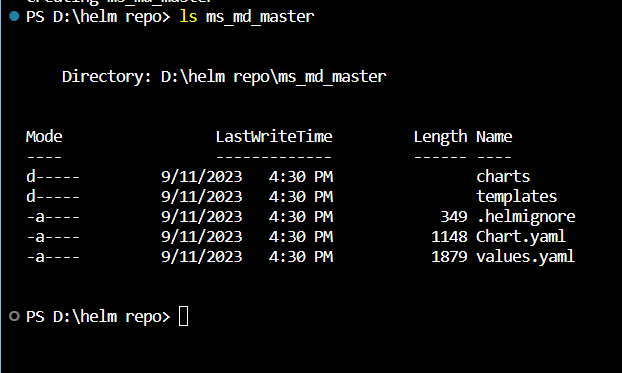Viewport: 622px width, 373px height.
Task: Click the blue command decoration dot
Action: pyautogui.click(x=14, y=16)
